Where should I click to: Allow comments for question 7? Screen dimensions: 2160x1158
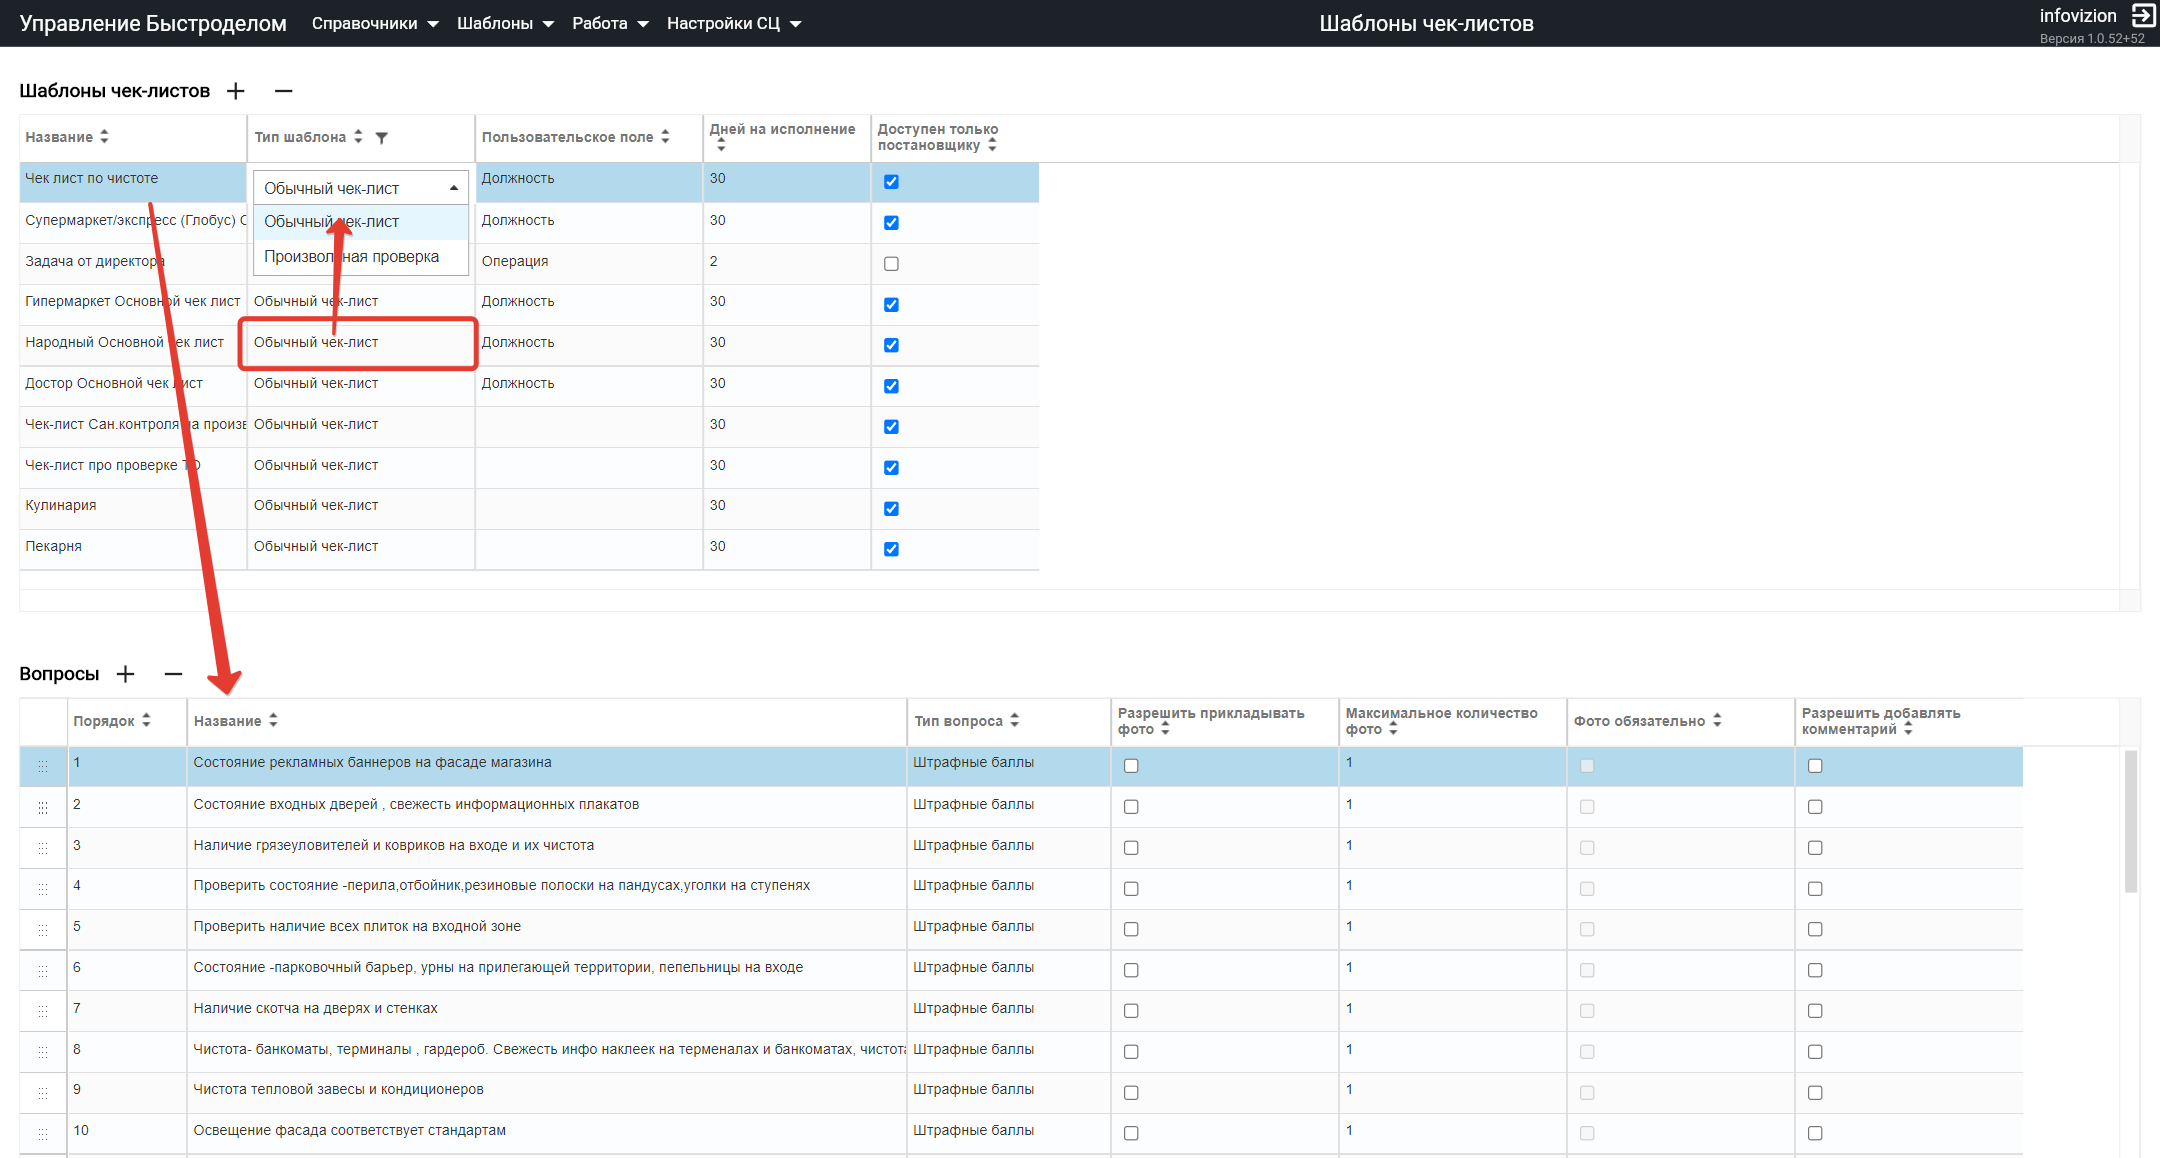(x=1815, y=1011)
